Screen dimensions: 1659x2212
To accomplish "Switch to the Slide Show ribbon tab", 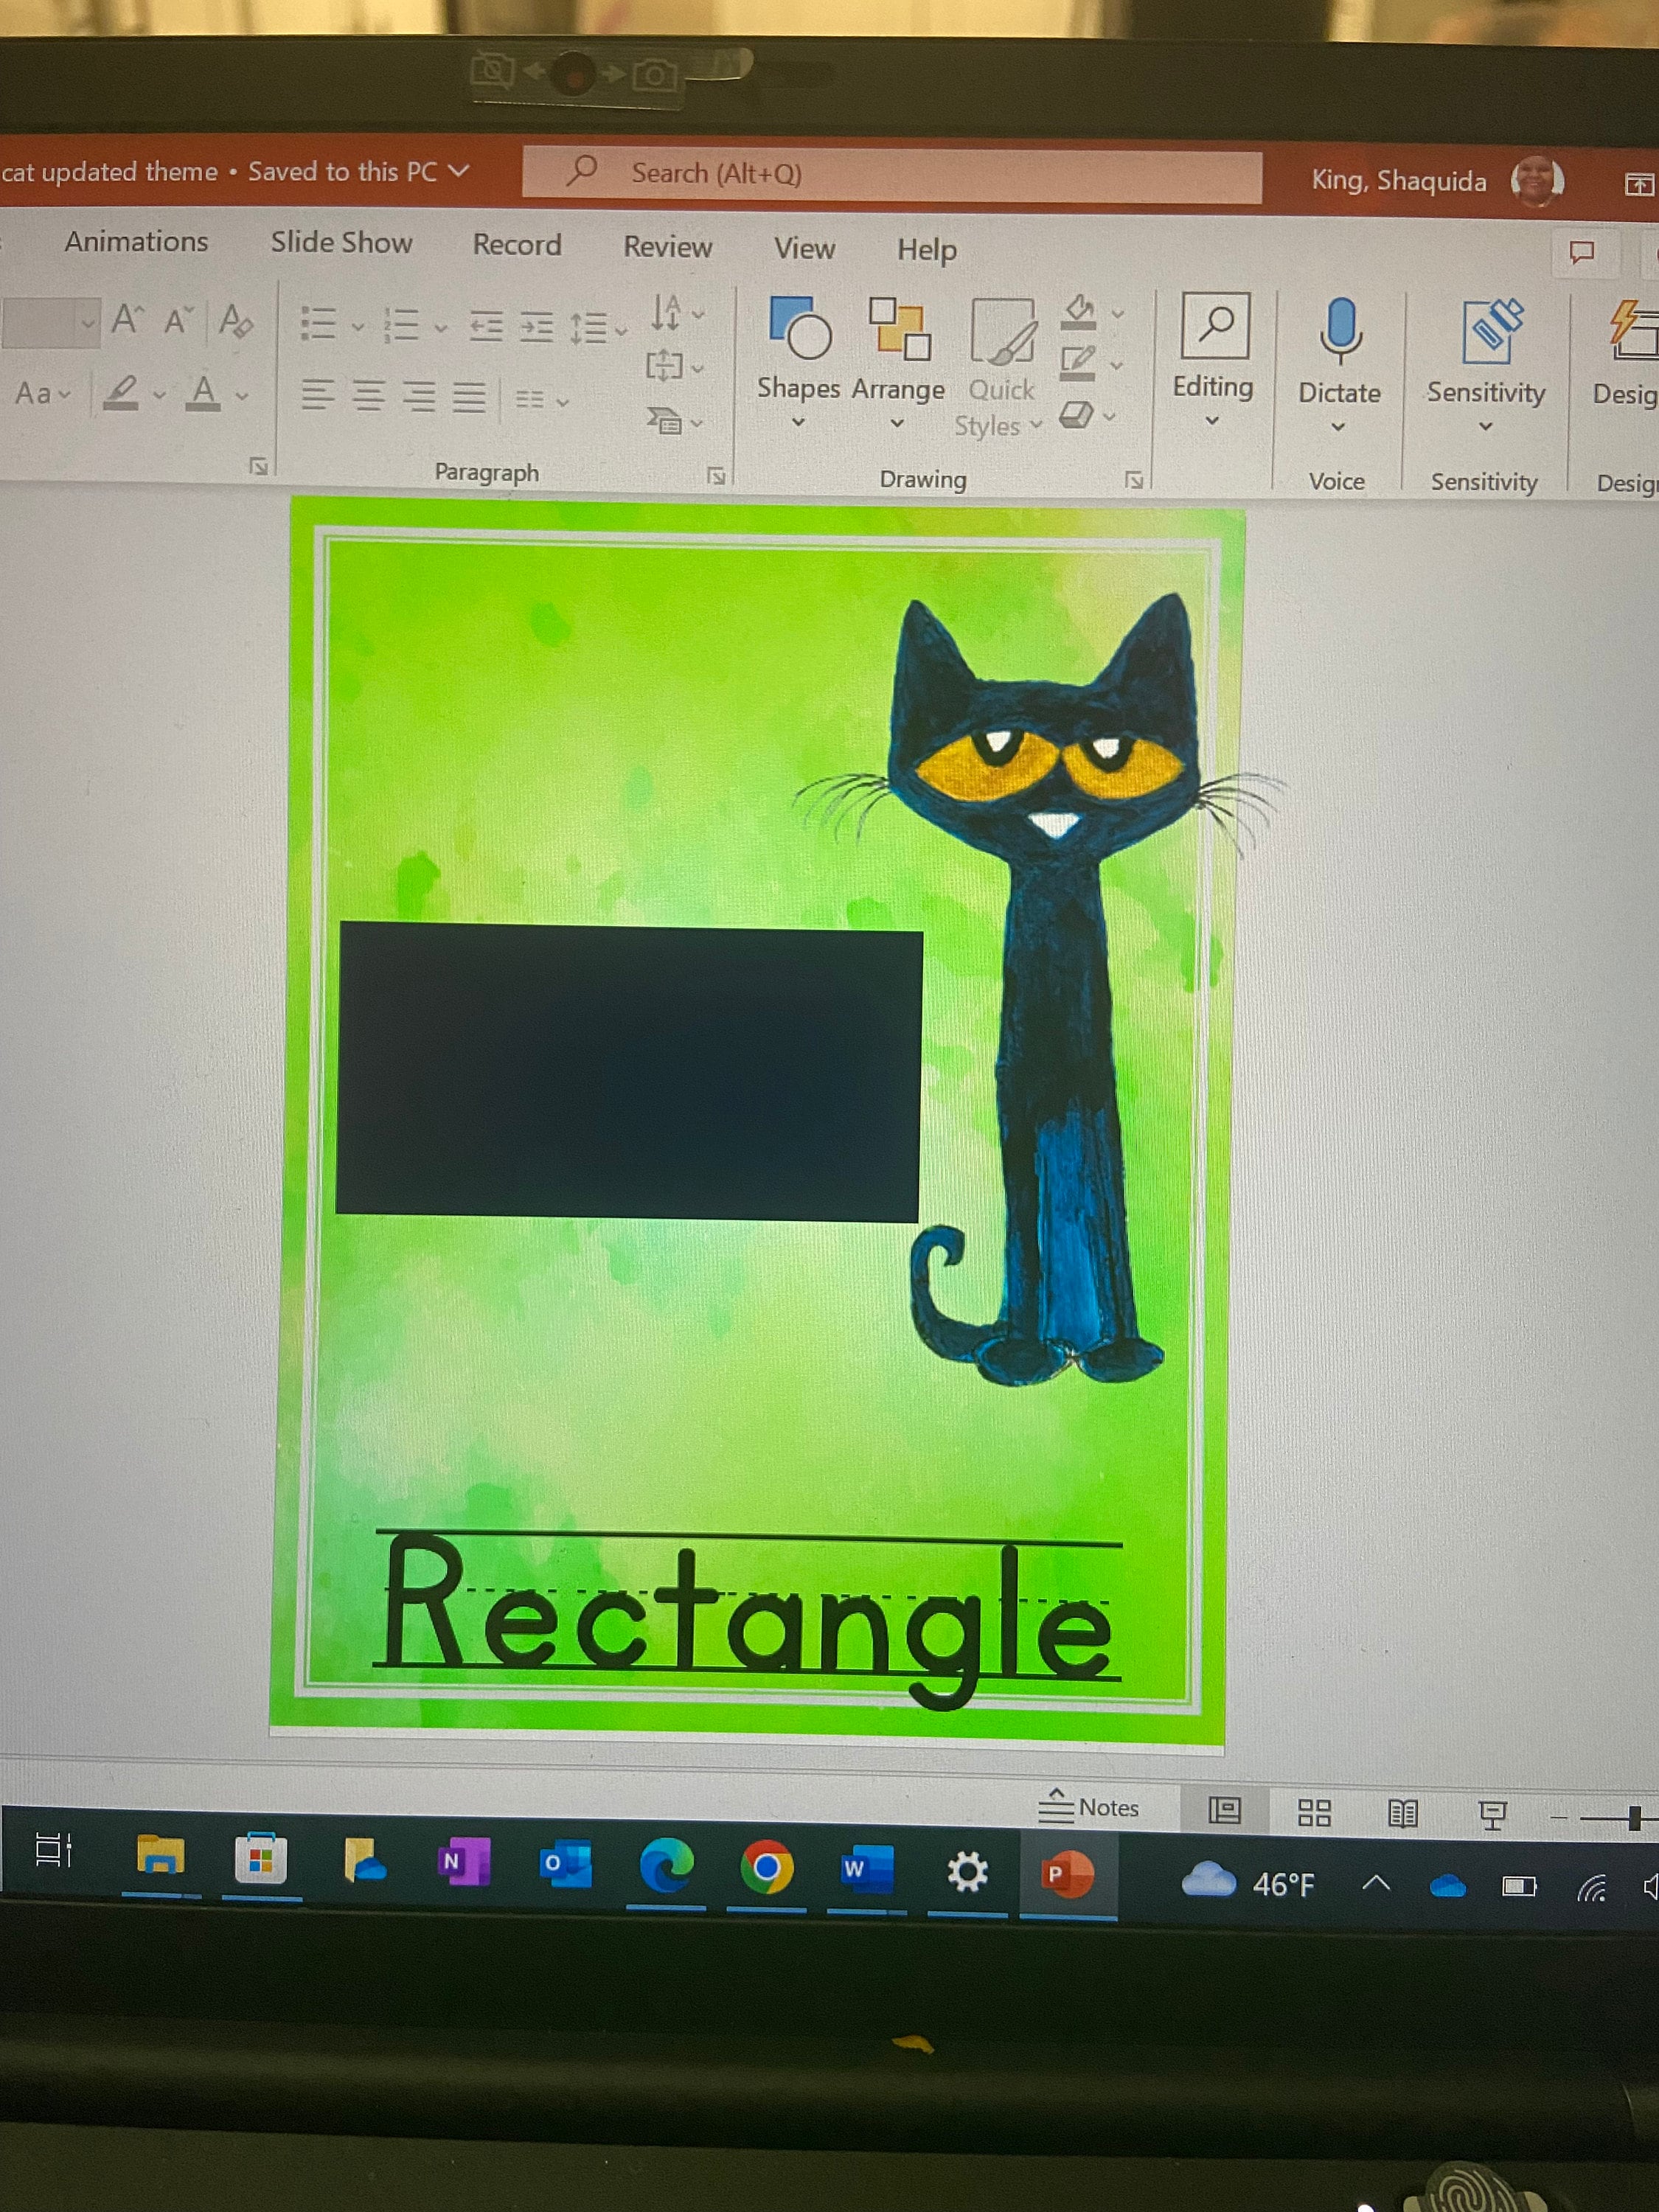I will [341, 243].
